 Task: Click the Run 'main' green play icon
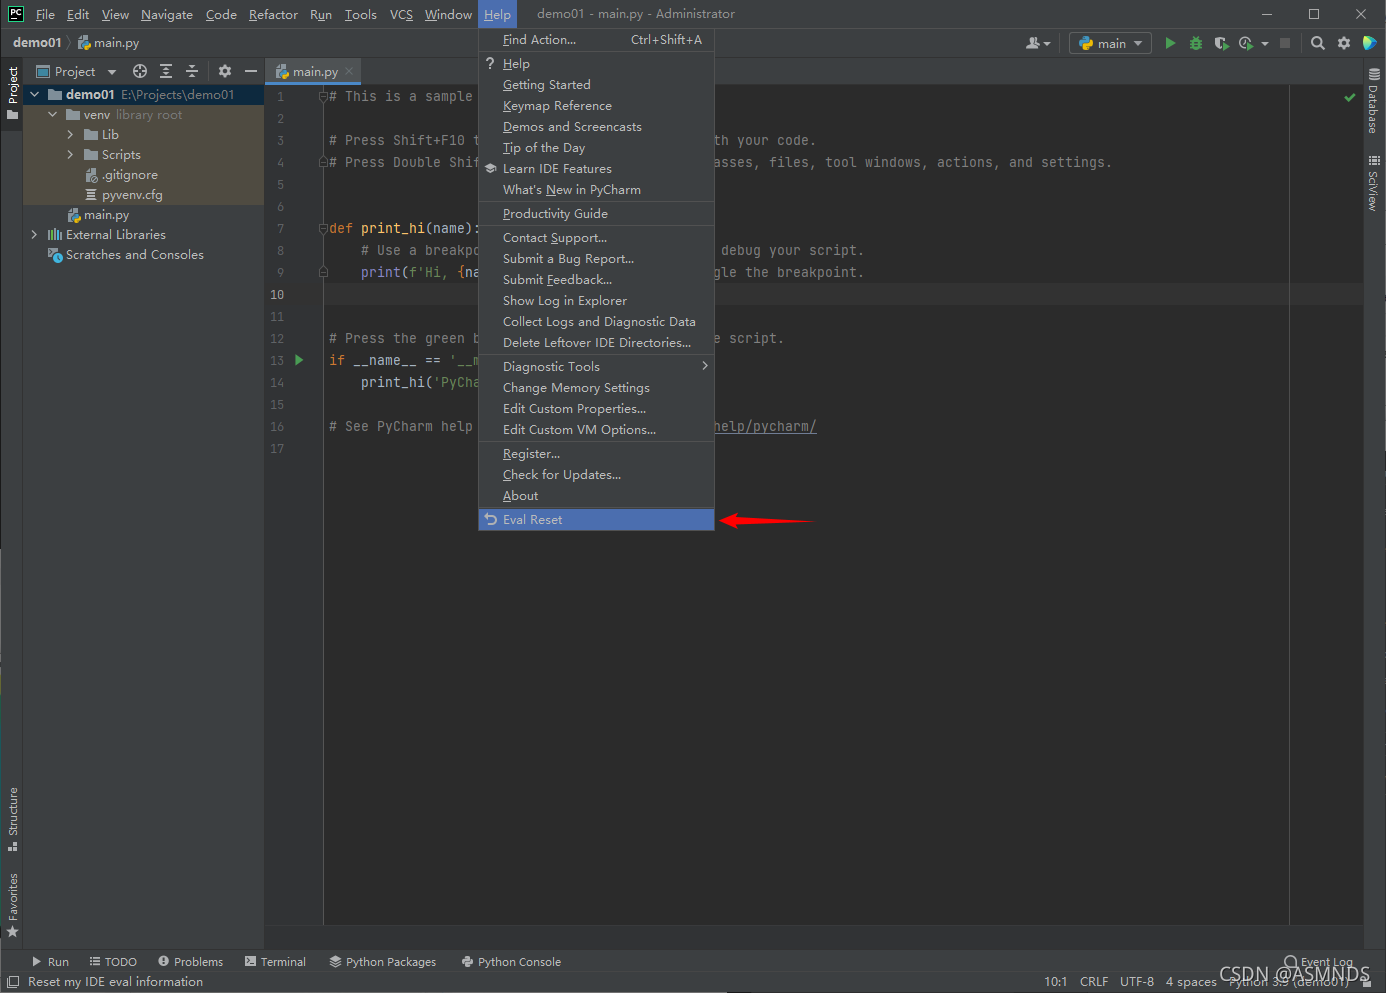(1170, 43)
